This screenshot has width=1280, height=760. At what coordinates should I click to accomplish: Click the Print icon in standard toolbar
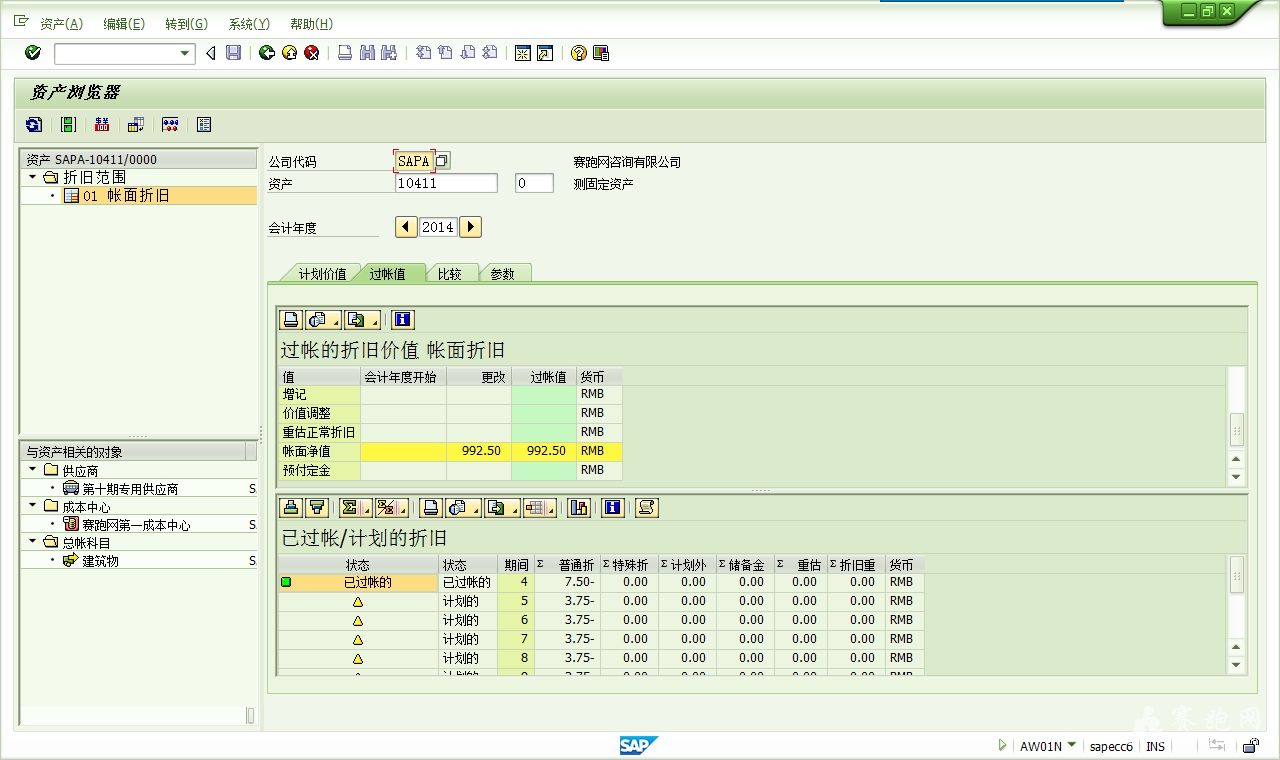click(345, 53)
